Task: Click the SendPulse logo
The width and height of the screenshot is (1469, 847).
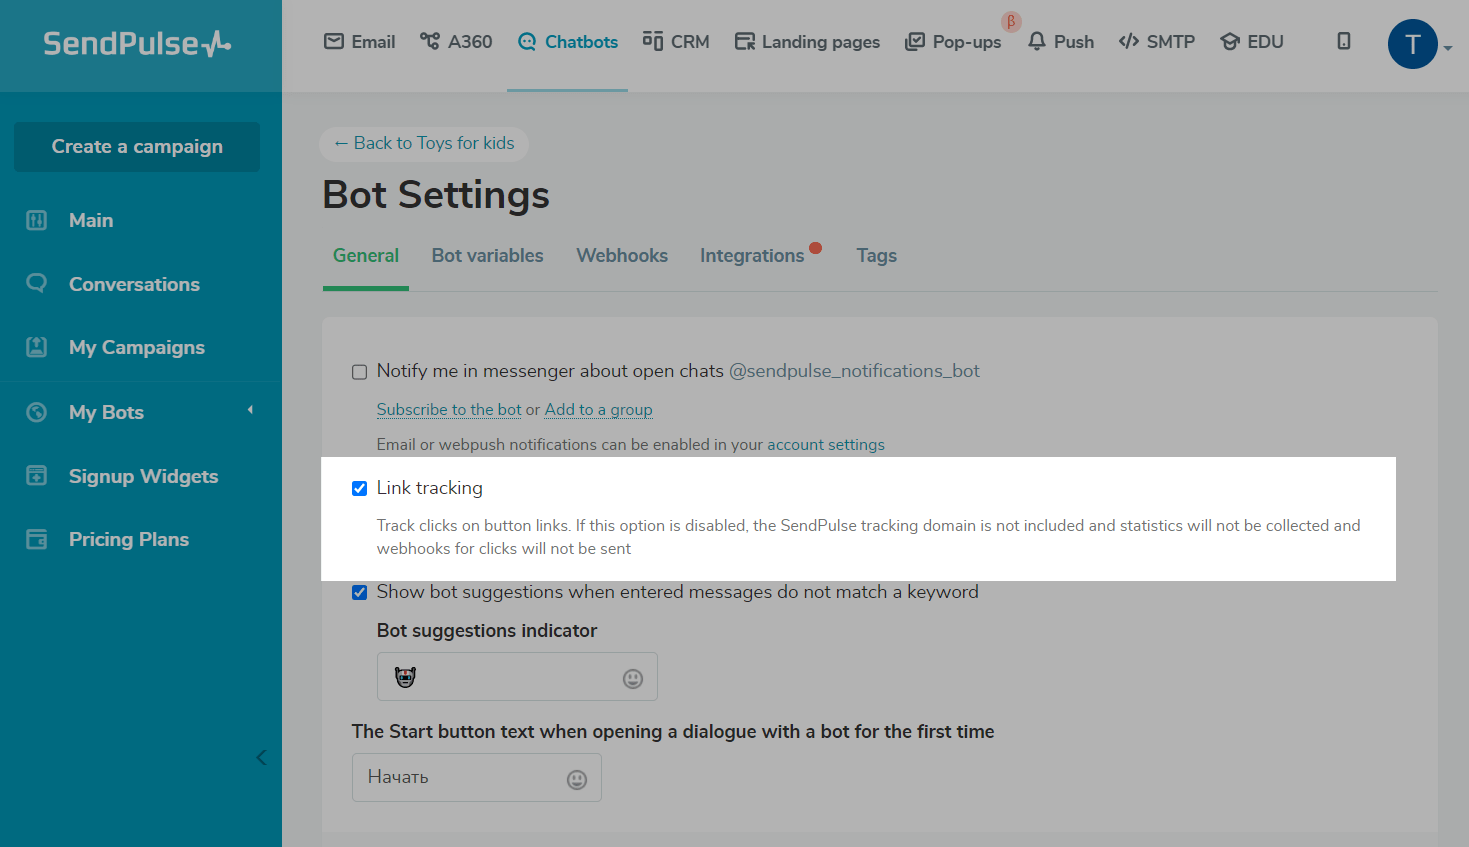Action: click(x=137, y=44)
